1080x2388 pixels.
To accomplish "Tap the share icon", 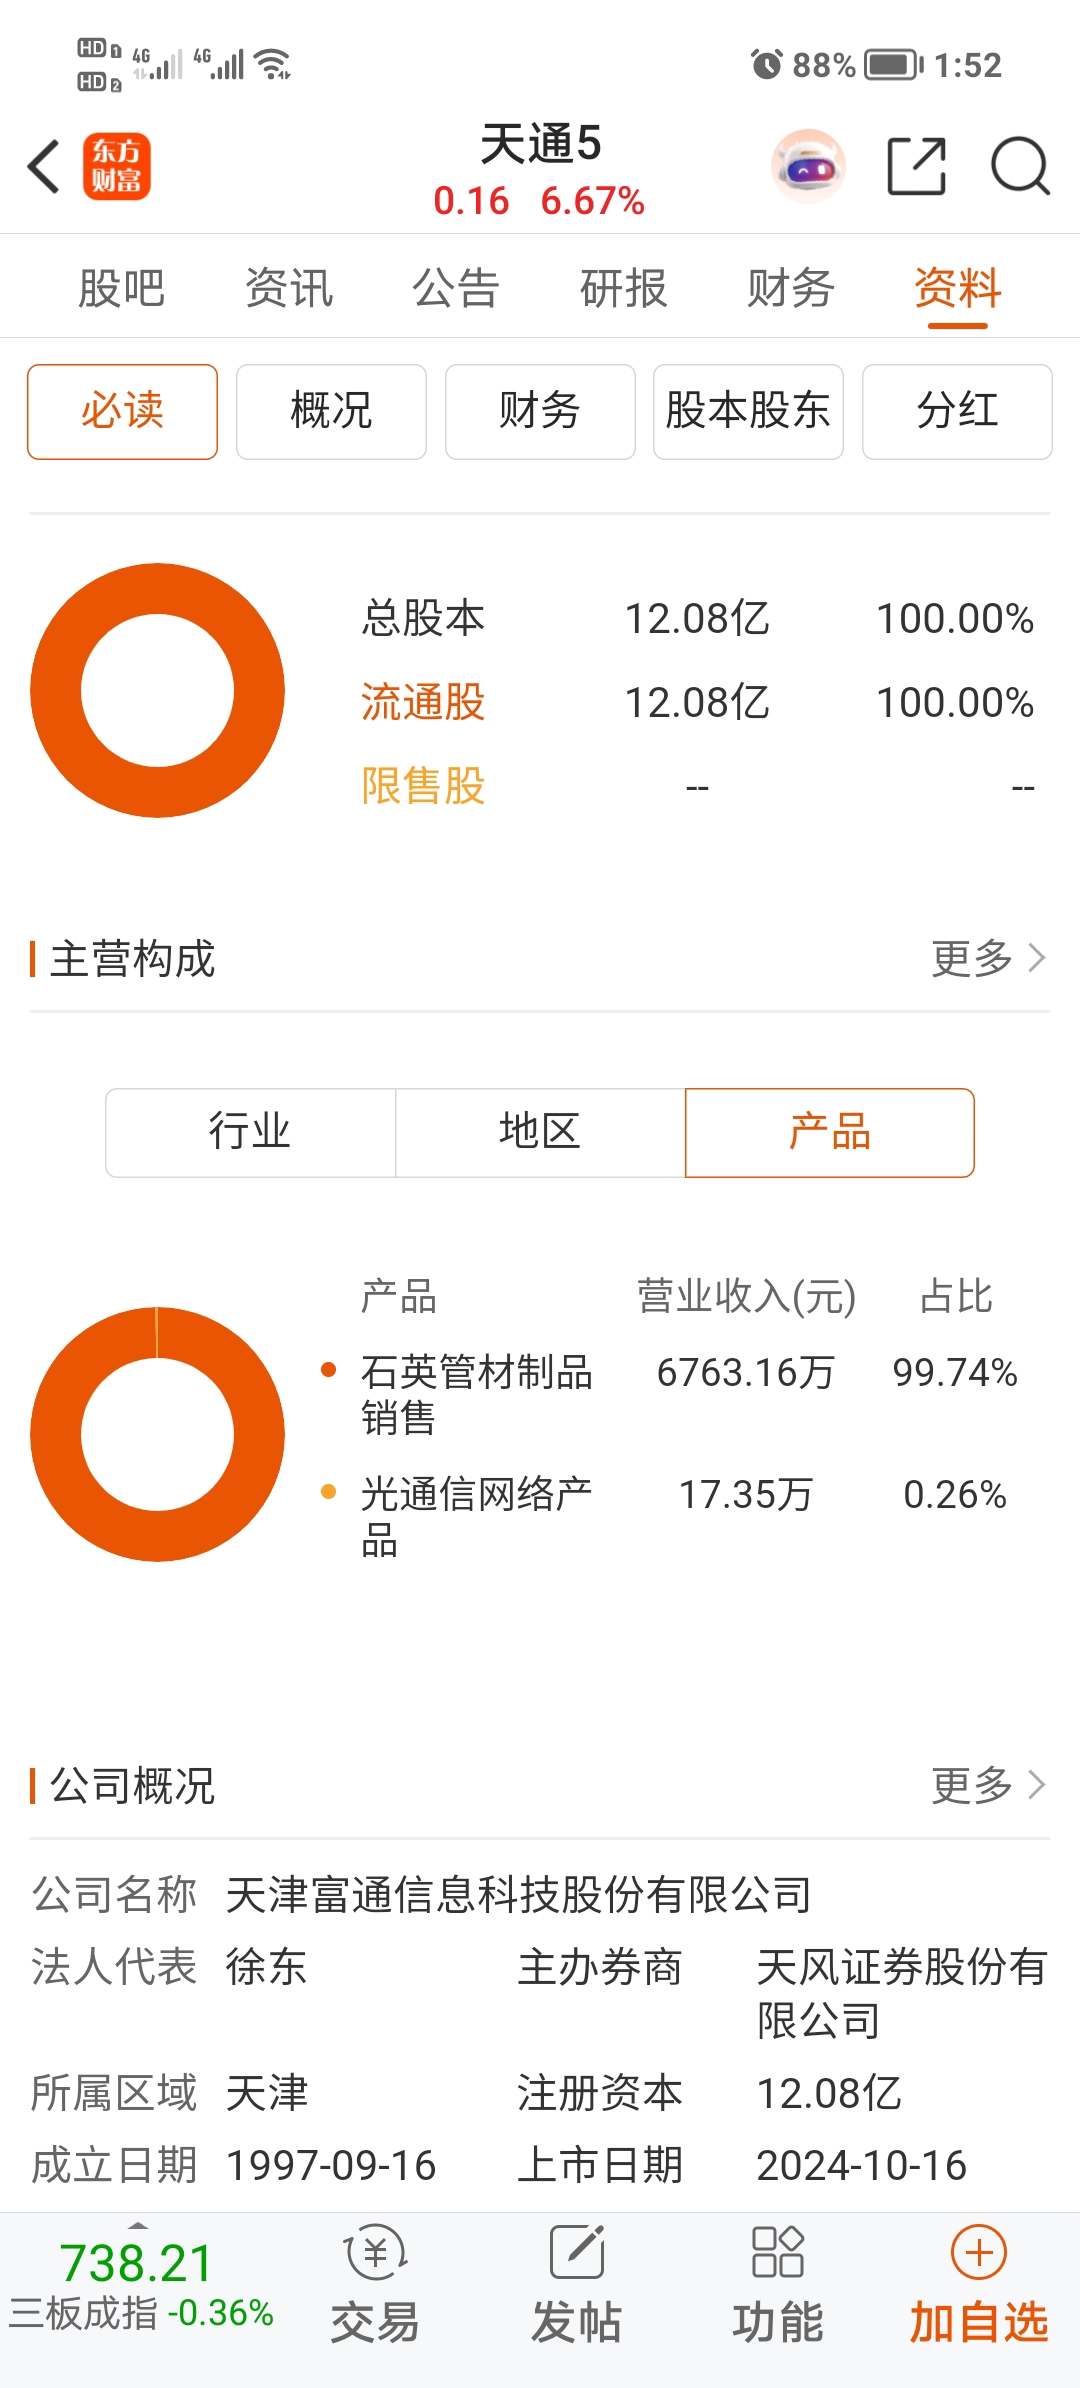I will [x=917, y=166].
